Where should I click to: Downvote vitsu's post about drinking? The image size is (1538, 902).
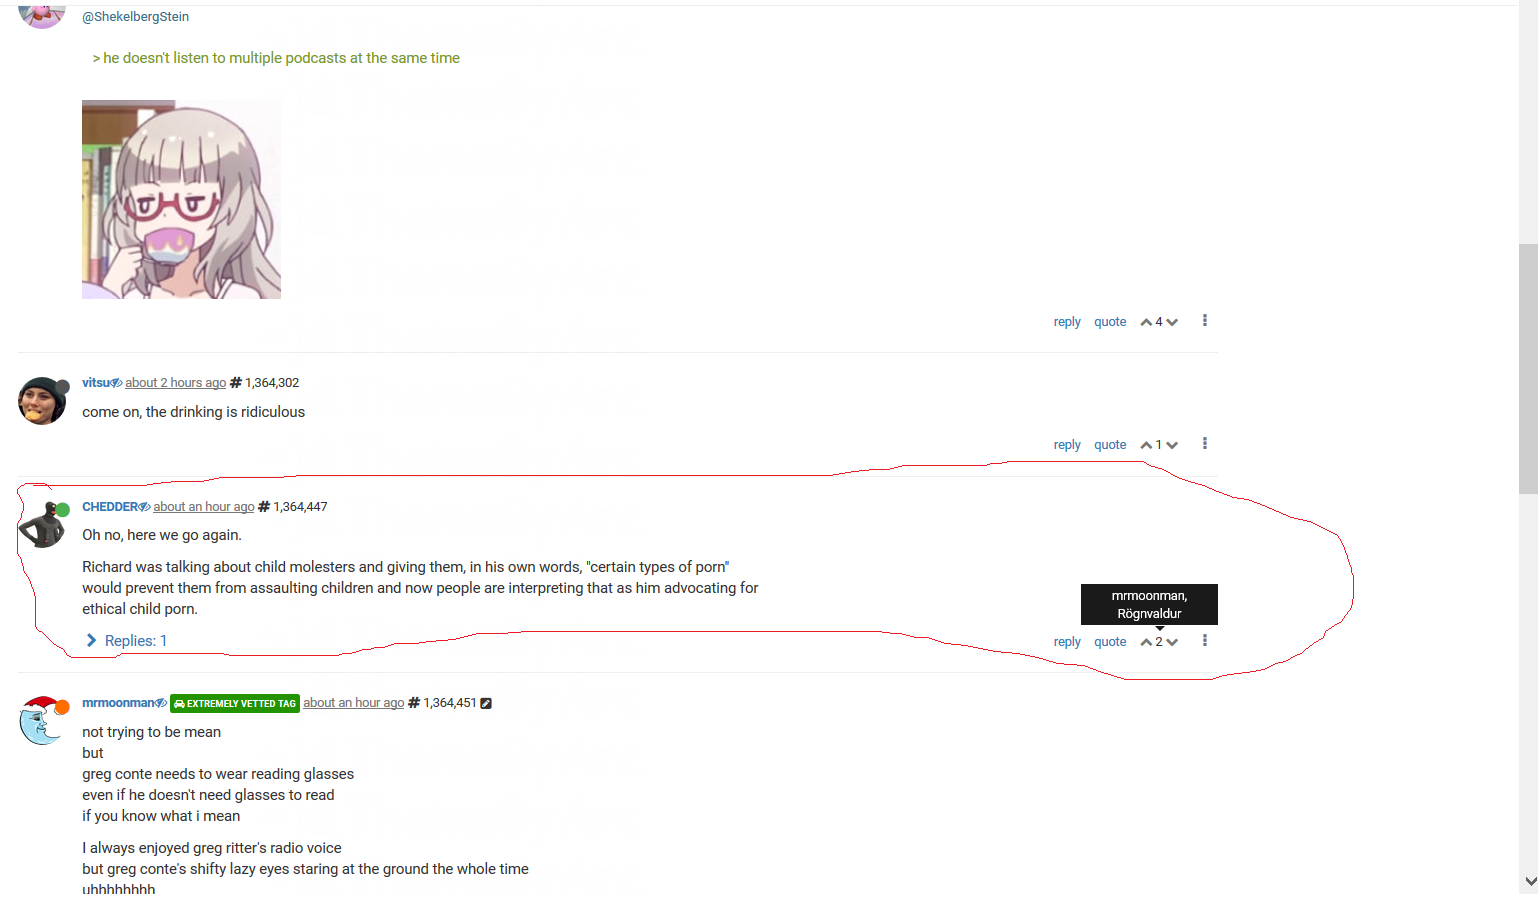(x=1172, y=445)
